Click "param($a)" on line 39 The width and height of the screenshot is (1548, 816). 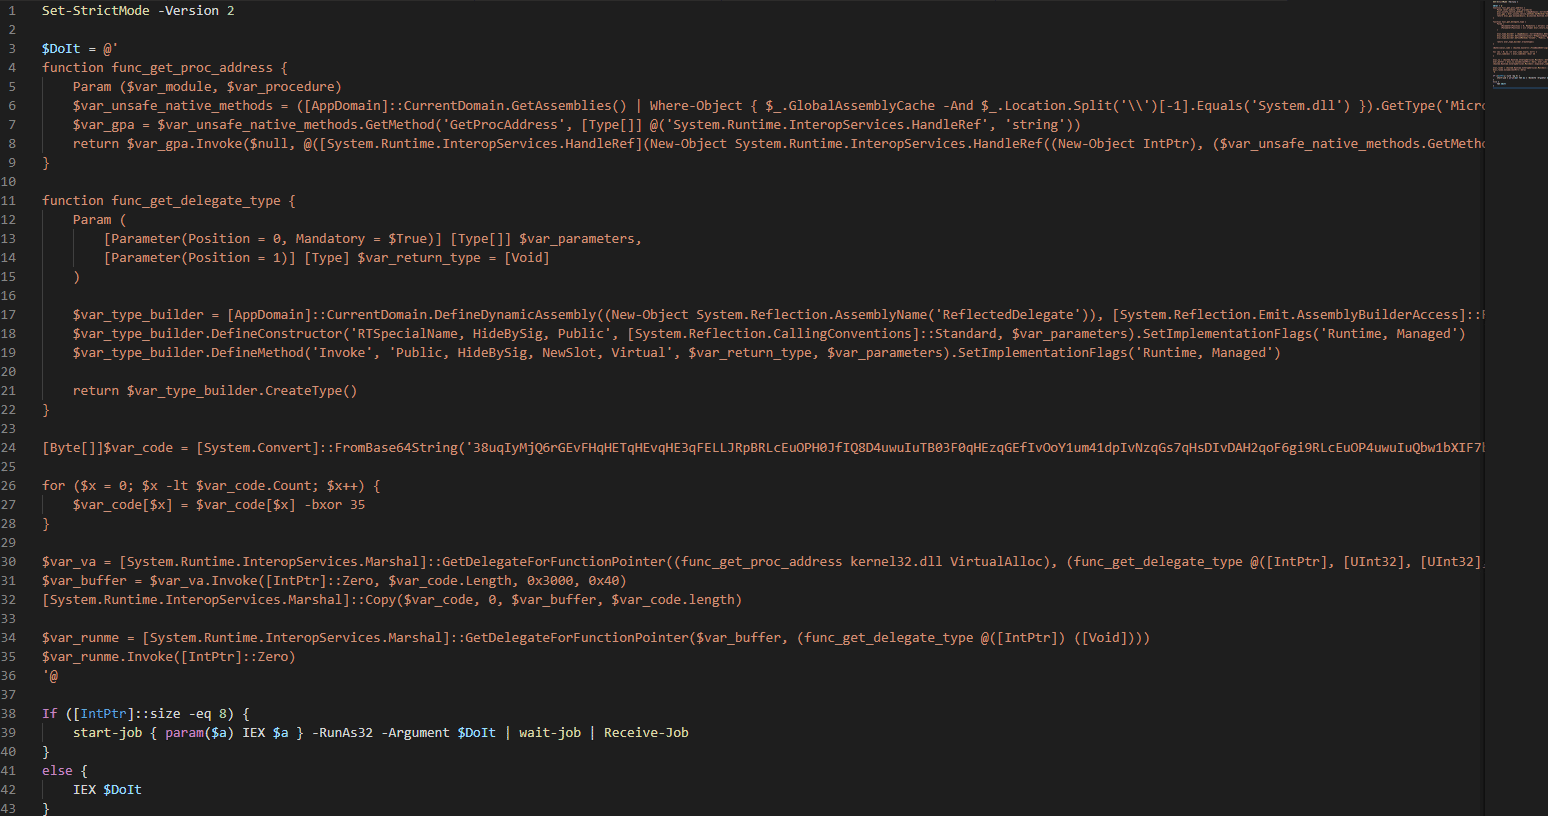[x=200, y=733]
